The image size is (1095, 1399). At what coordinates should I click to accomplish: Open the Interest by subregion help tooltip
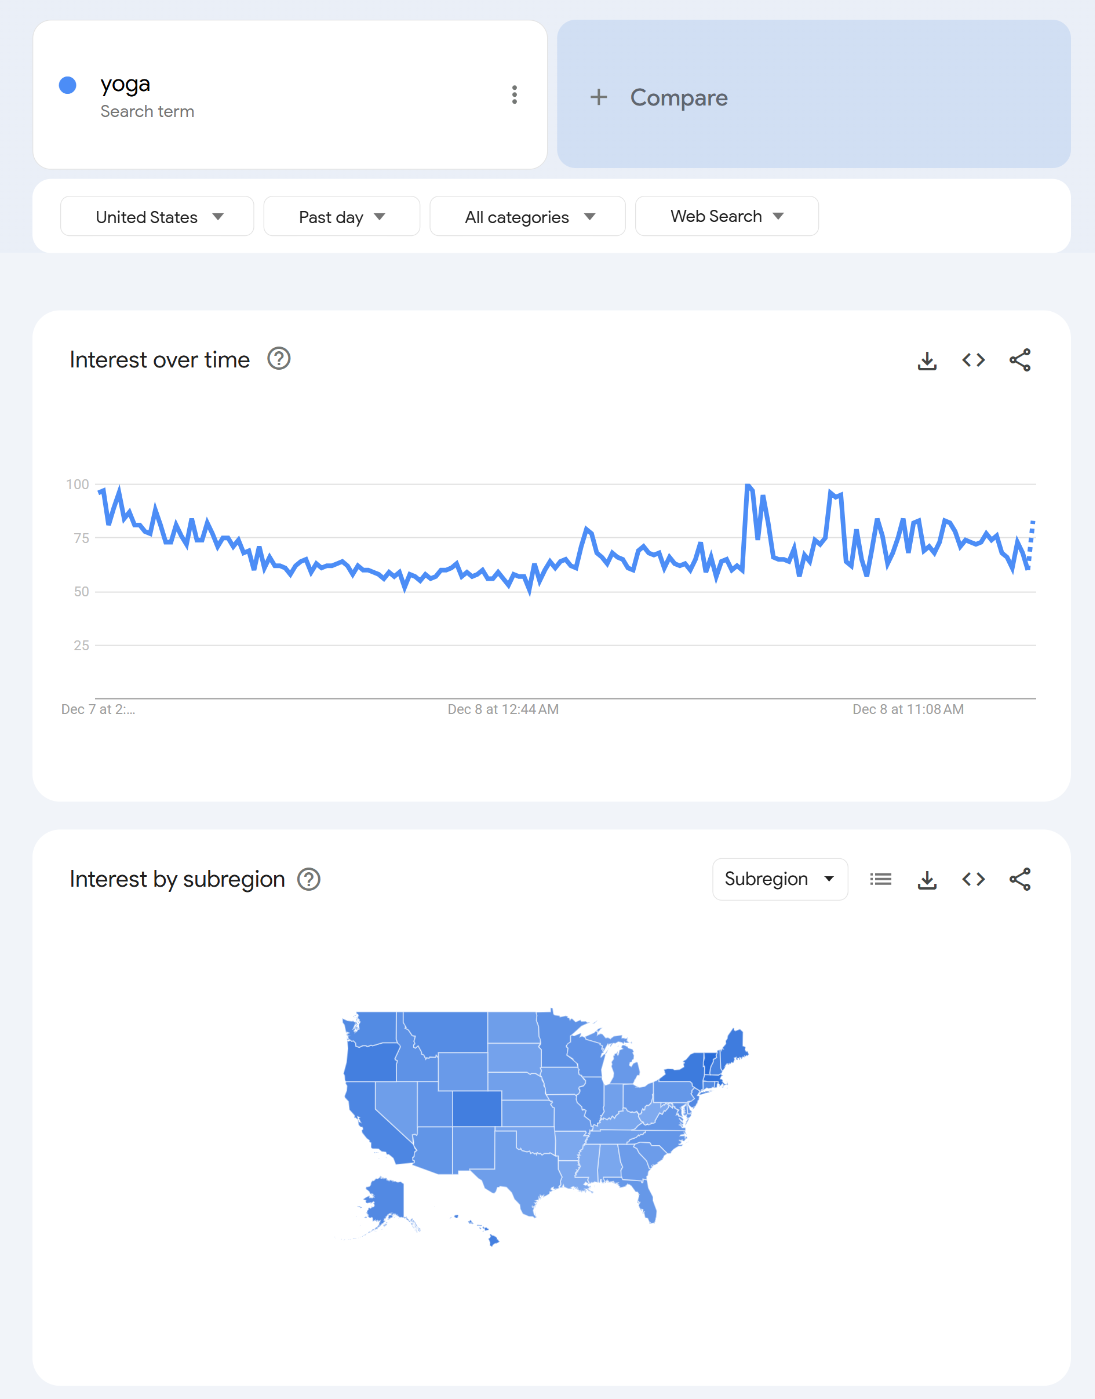click(x=310, y=879)
